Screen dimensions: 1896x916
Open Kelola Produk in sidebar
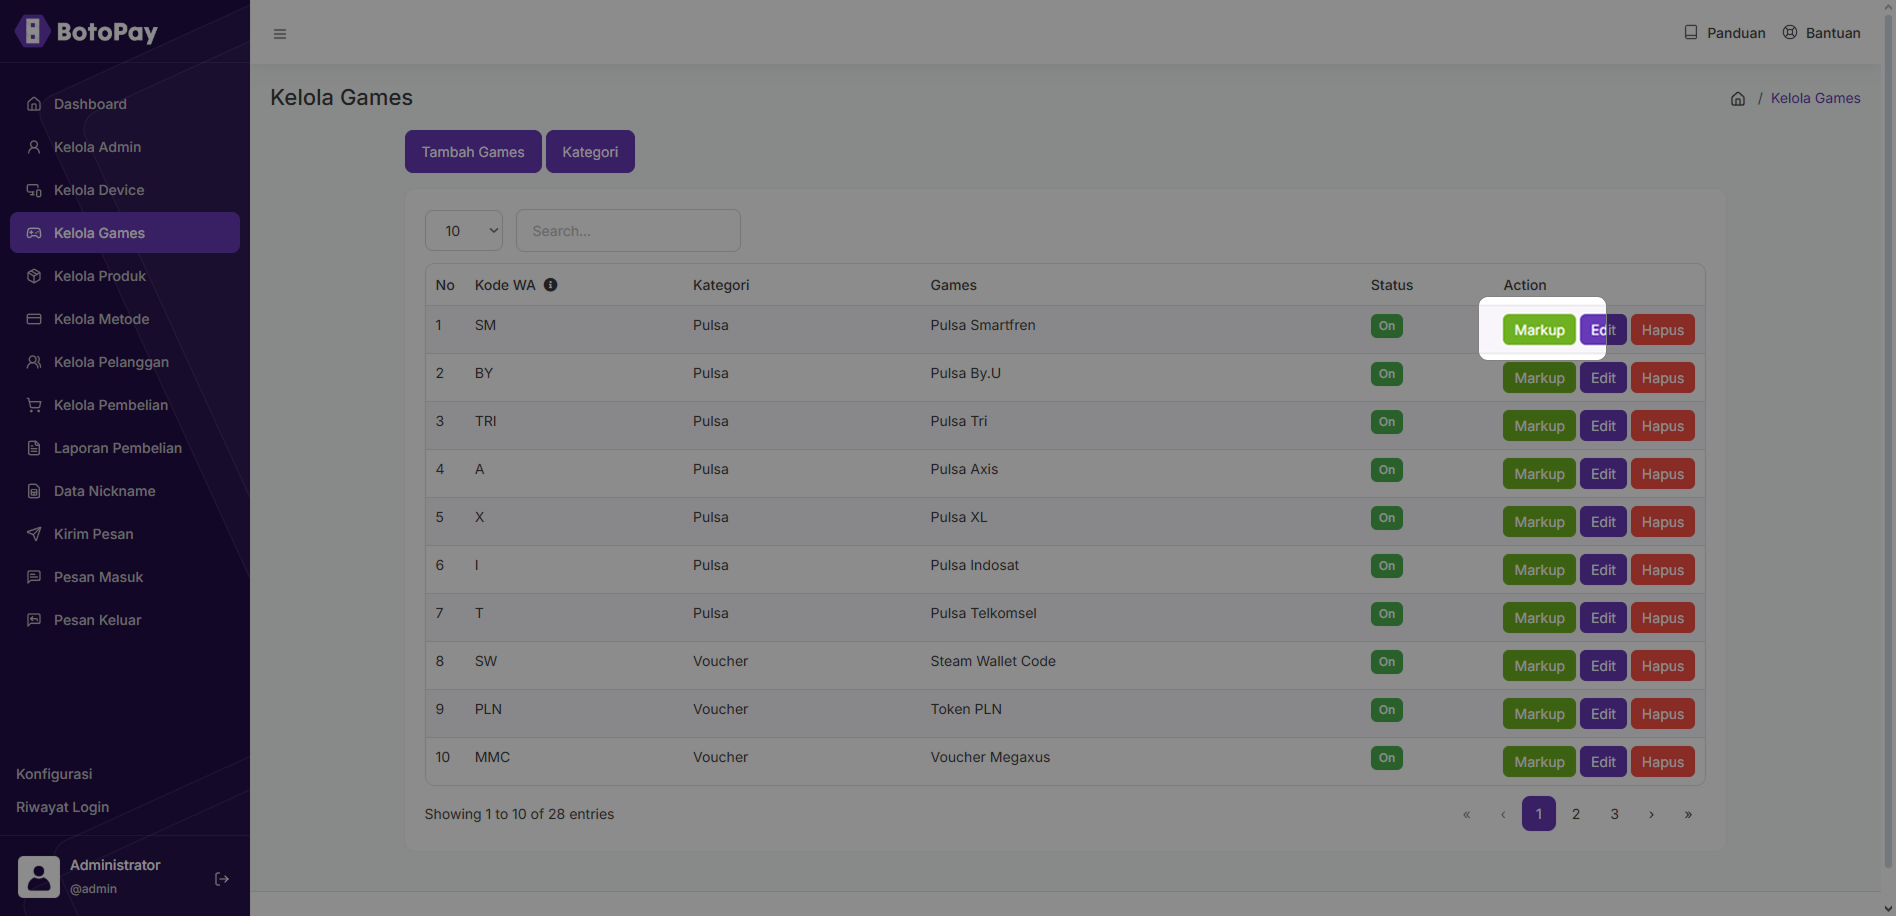(100, 276)
